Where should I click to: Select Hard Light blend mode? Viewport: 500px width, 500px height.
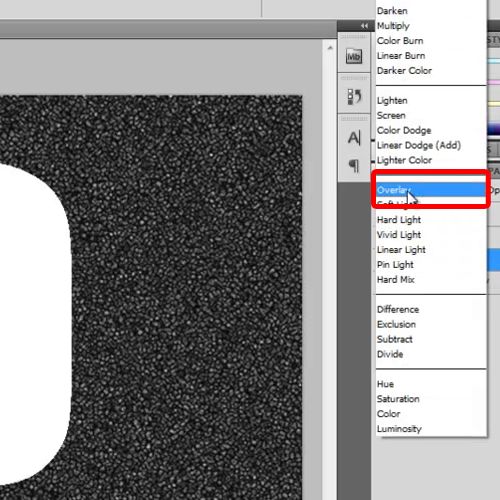click(x=399, y=220)
